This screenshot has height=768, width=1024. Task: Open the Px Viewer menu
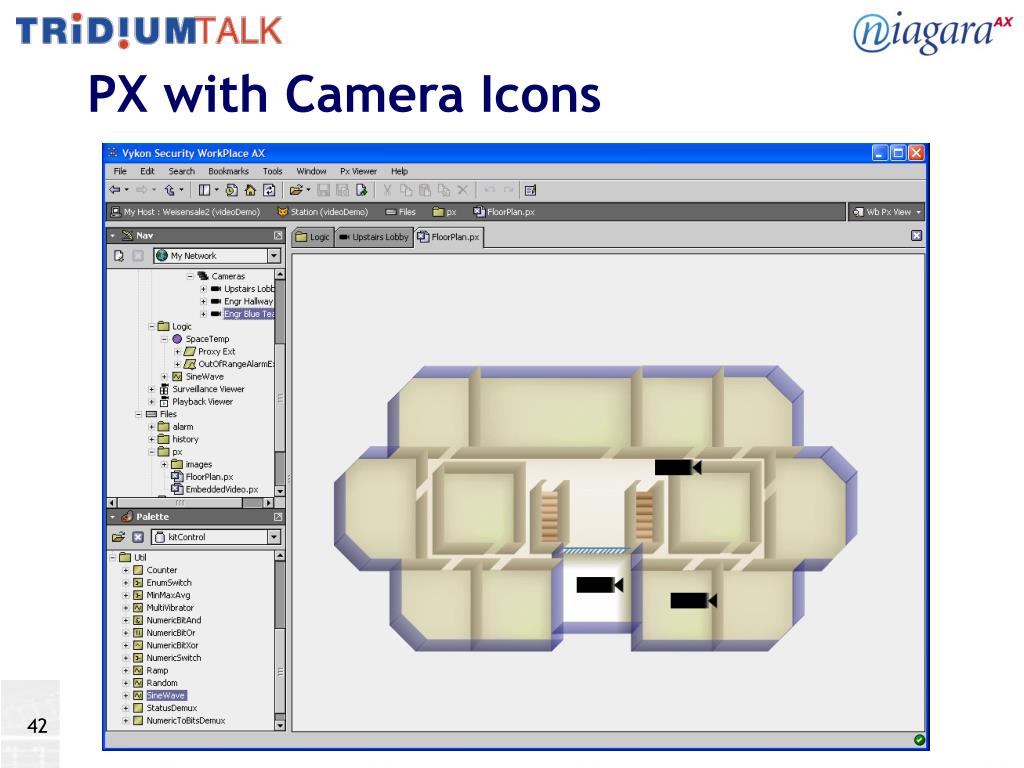click(x=358, y=171)
